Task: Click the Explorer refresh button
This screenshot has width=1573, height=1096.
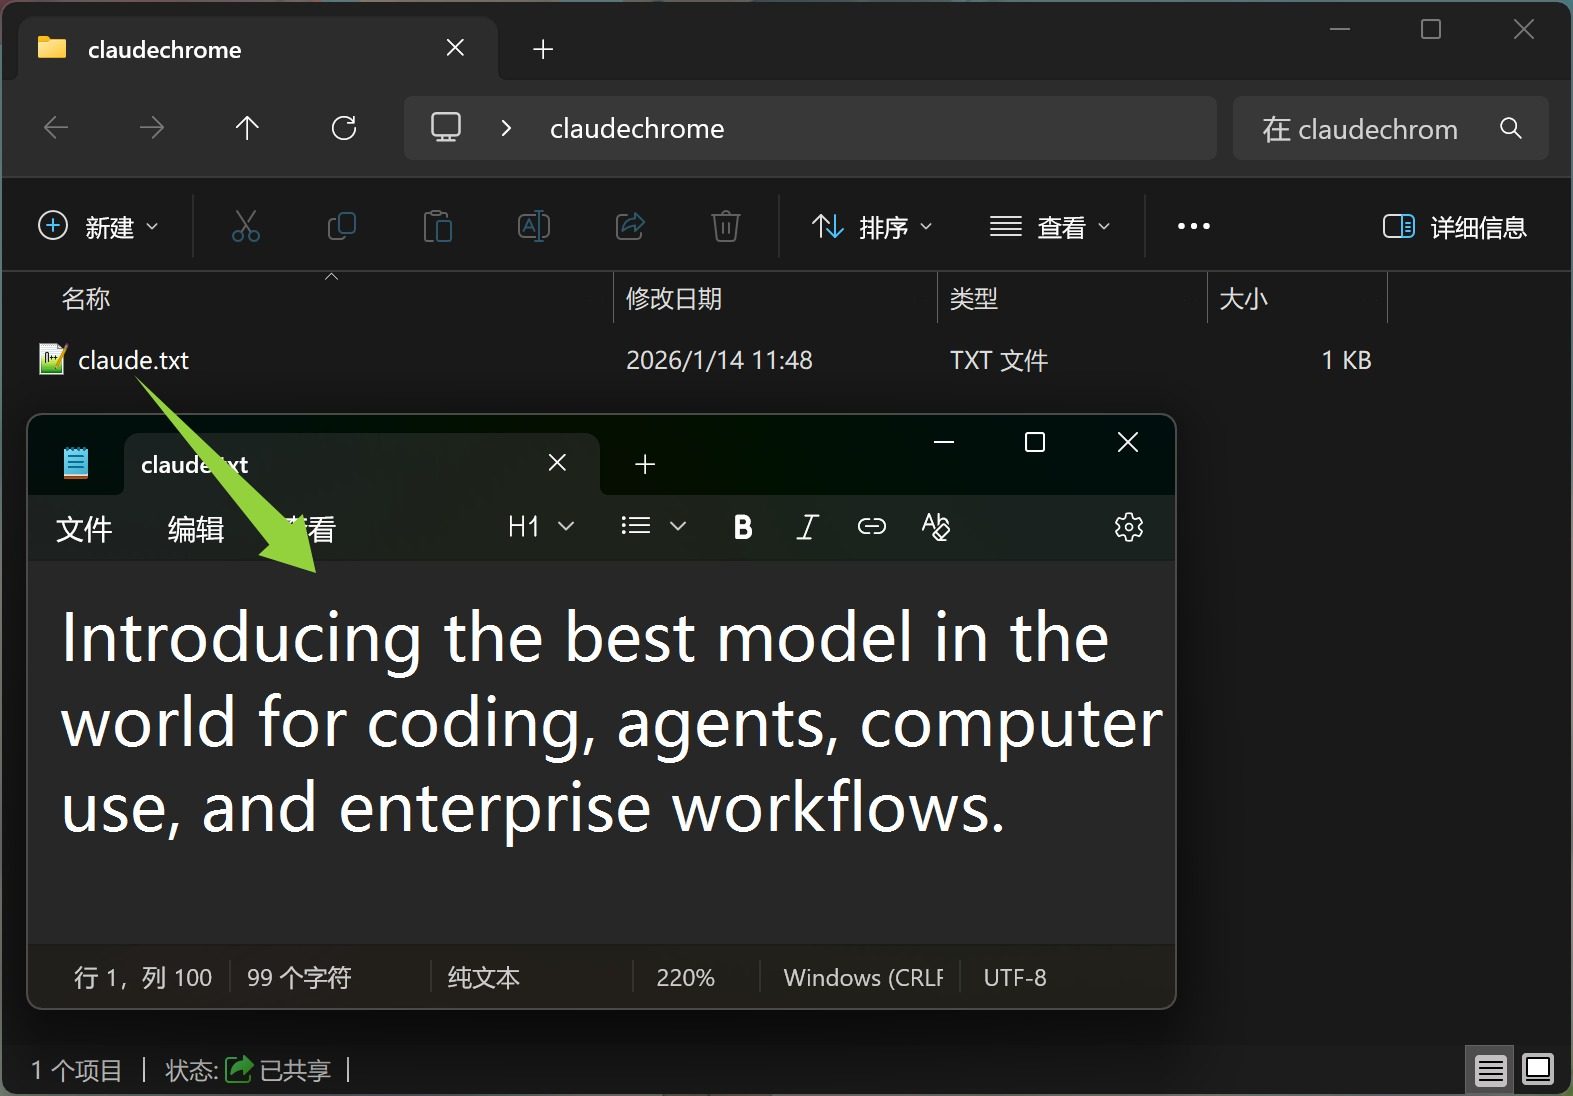Action: 344,128
